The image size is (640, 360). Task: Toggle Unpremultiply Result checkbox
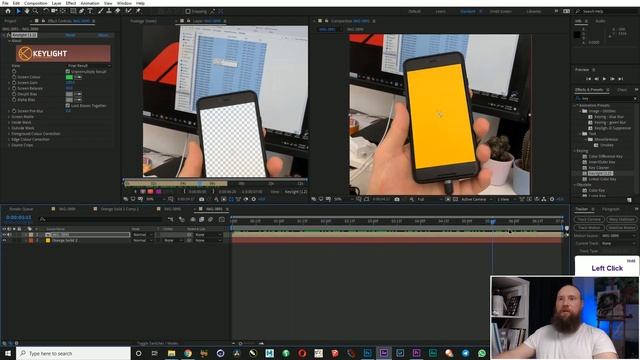click(x=68, y=71)
